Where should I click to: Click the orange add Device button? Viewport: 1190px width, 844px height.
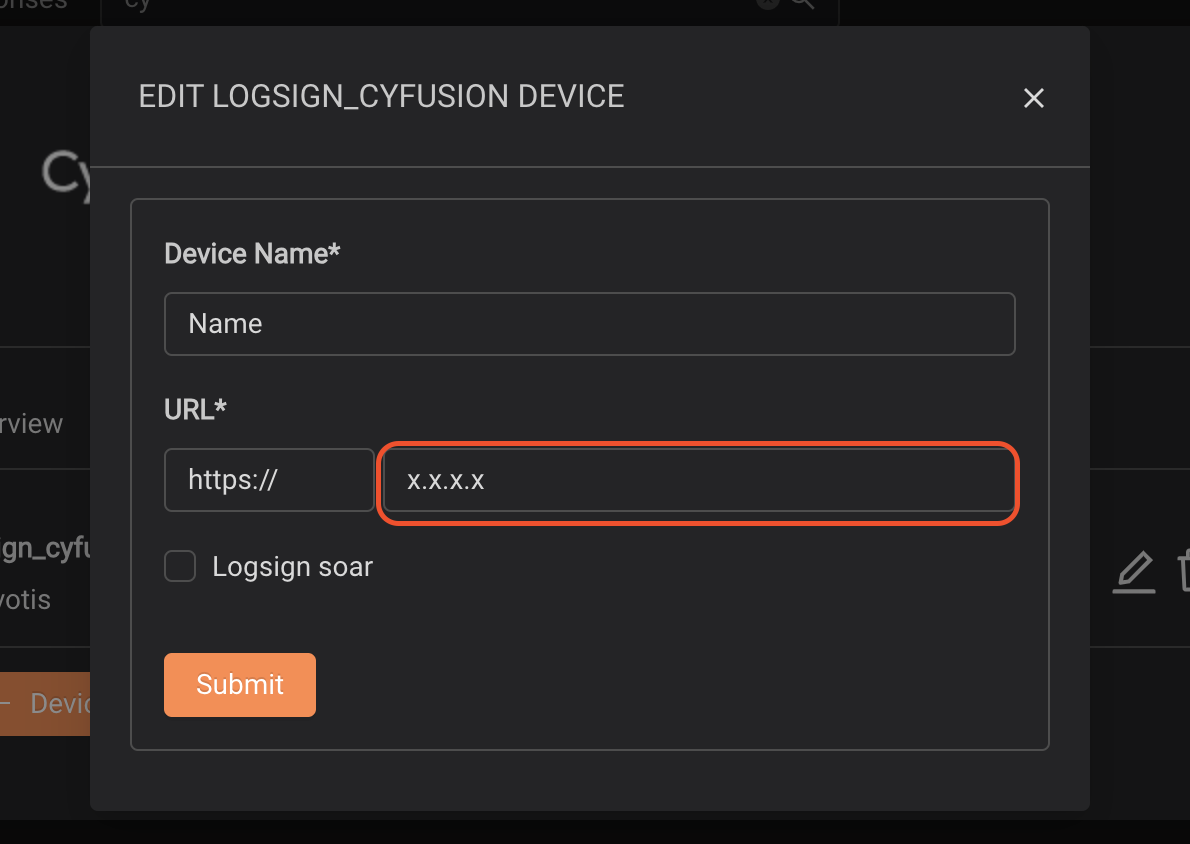click(x=45, y=704)
